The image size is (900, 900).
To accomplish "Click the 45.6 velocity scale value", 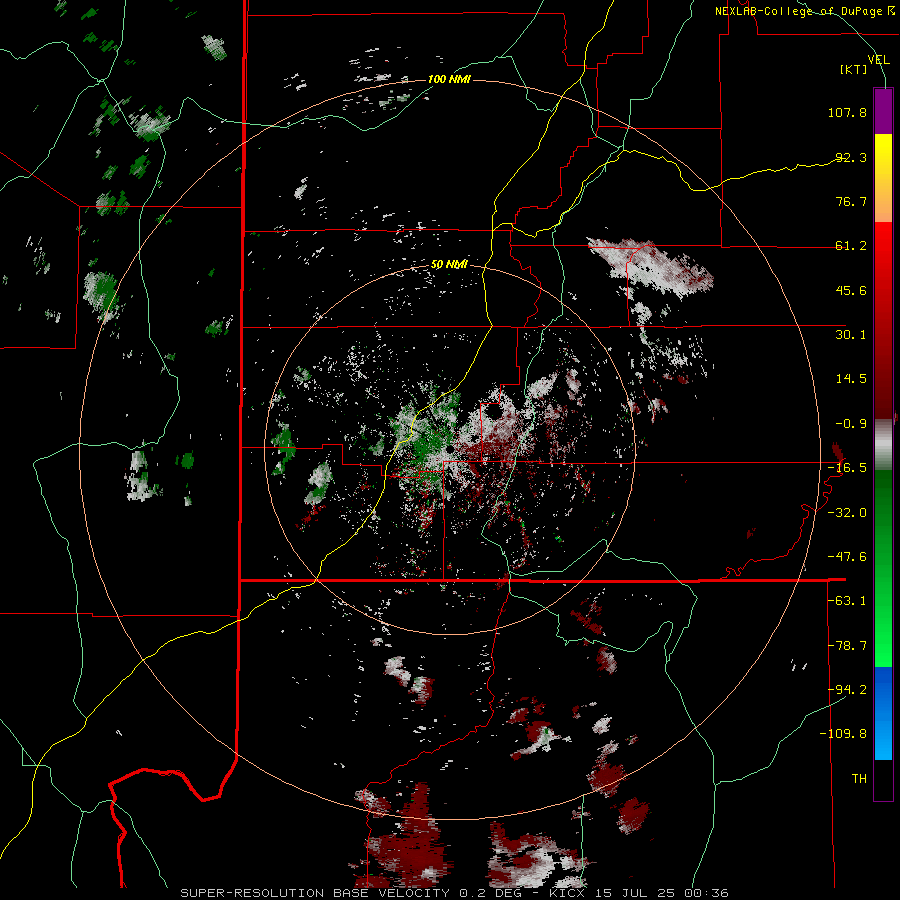I will (x=851, y=290).
